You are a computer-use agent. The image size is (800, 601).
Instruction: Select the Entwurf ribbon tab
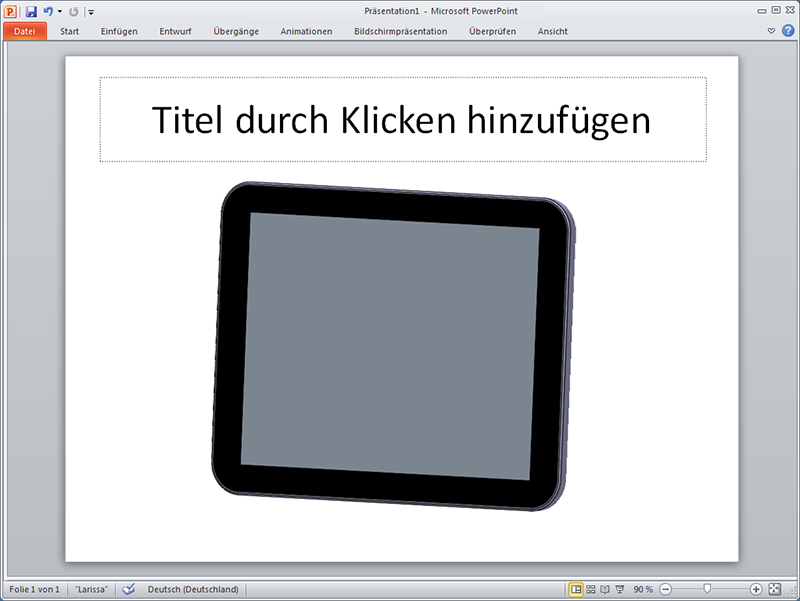click(175, 31)
